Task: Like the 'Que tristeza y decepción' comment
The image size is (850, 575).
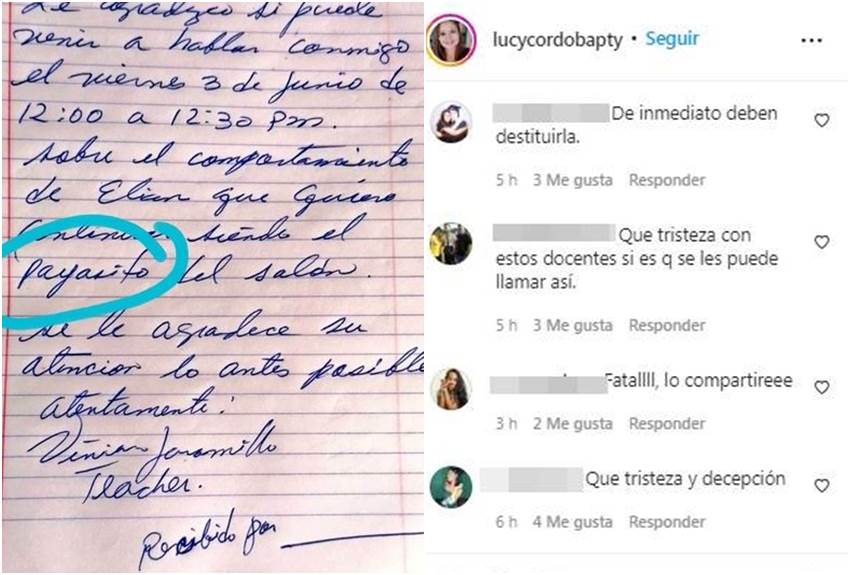Action: (822, 485)
